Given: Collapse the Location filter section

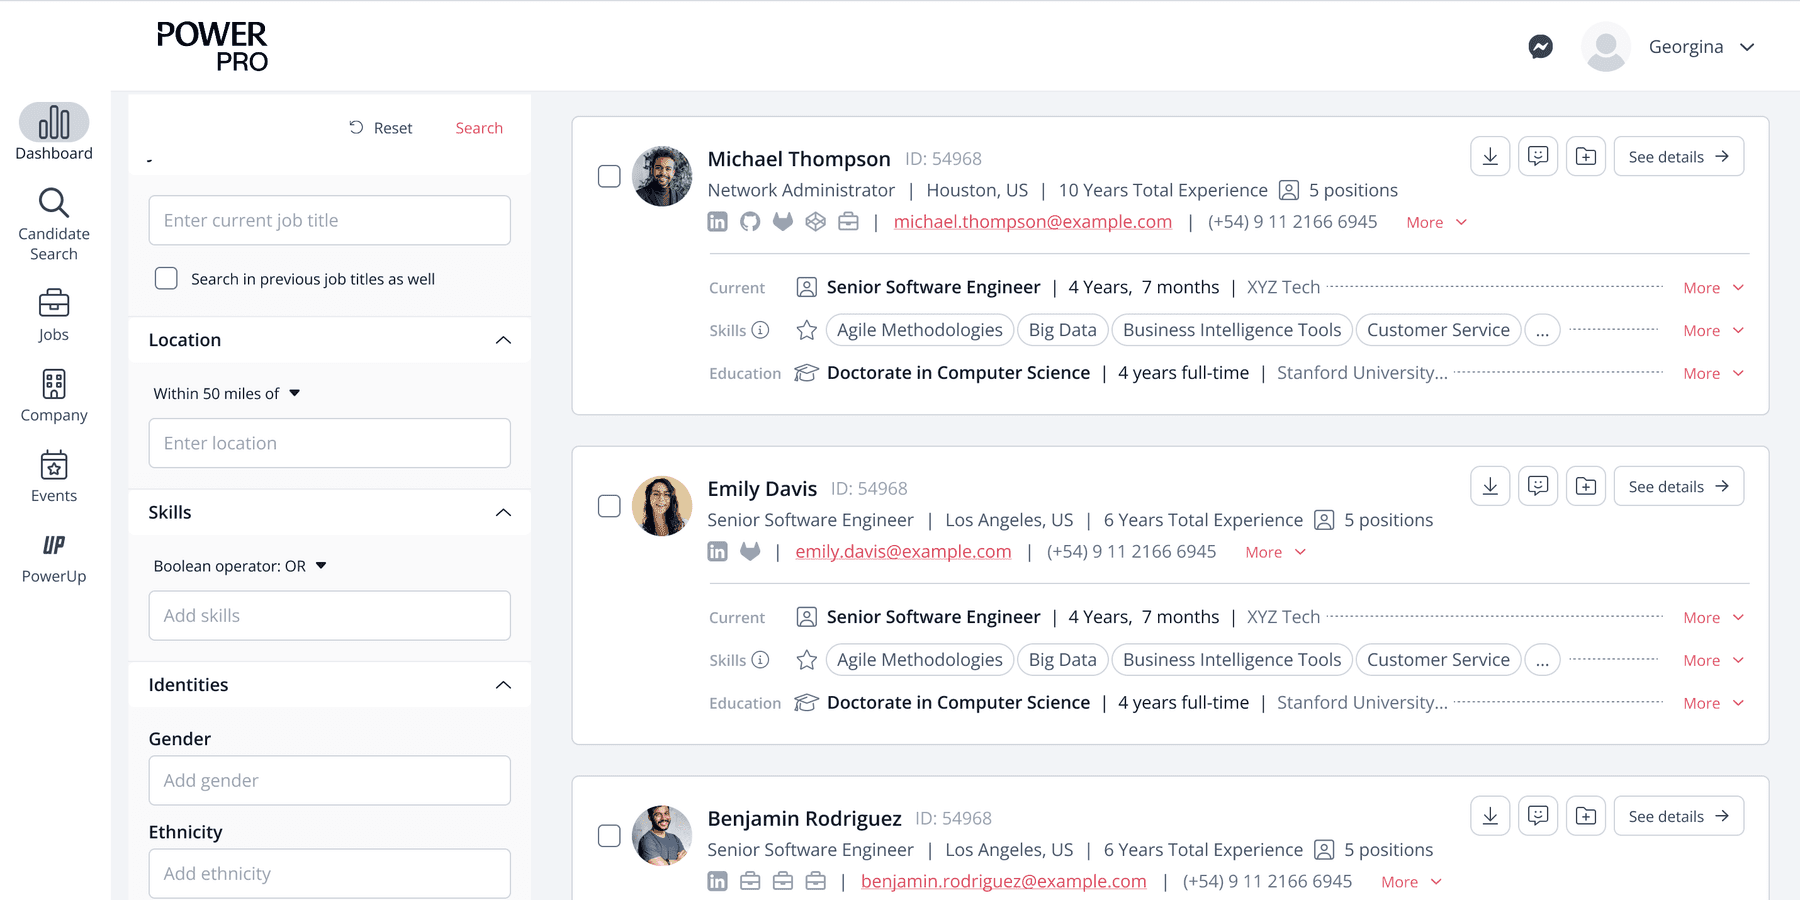Looking at the screenshot, I should coord(503,340).
